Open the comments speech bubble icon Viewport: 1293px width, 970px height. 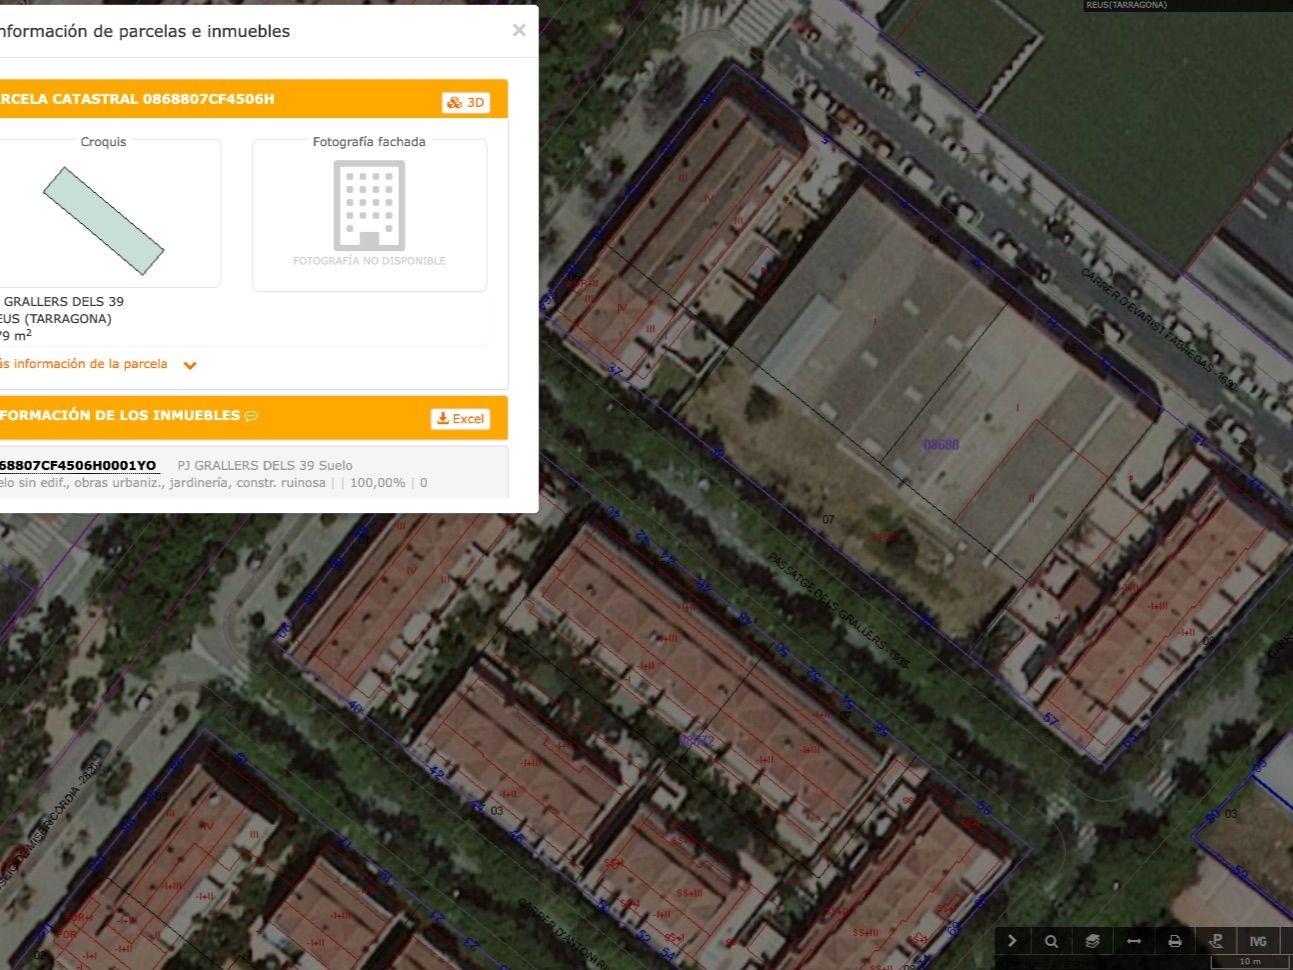(251, 415)
